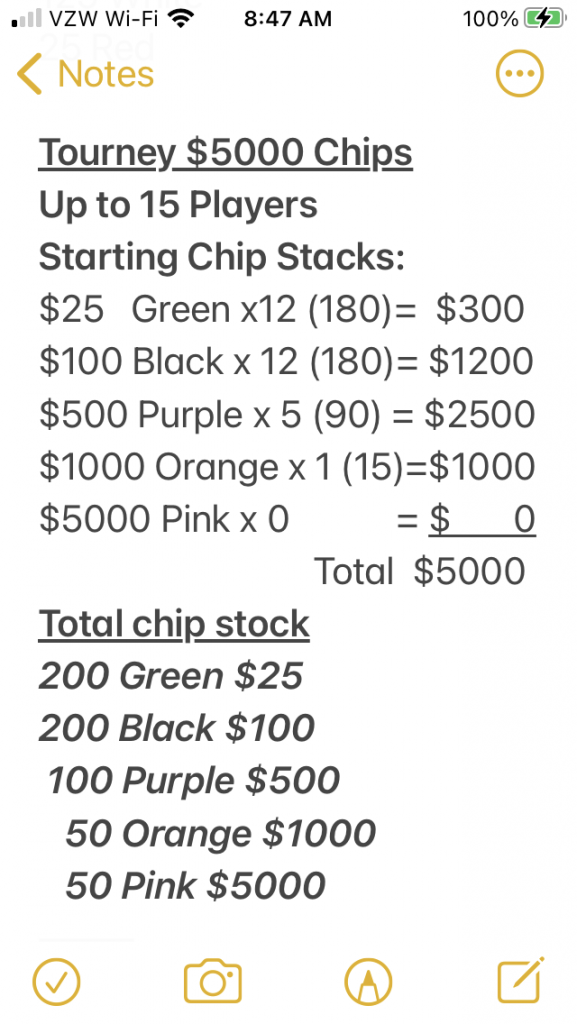Select the markup pen icon
This screenshot has width=577, height=1024.
pyautogui.click(x=368, y=982)
